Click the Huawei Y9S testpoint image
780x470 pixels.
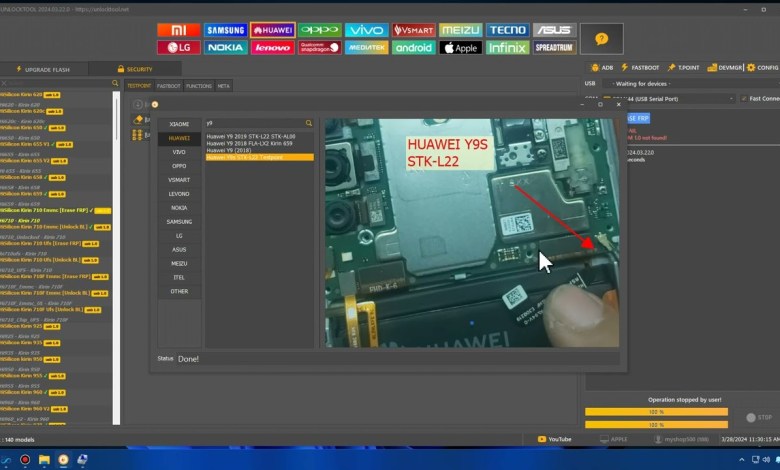(x=472, y=233)
